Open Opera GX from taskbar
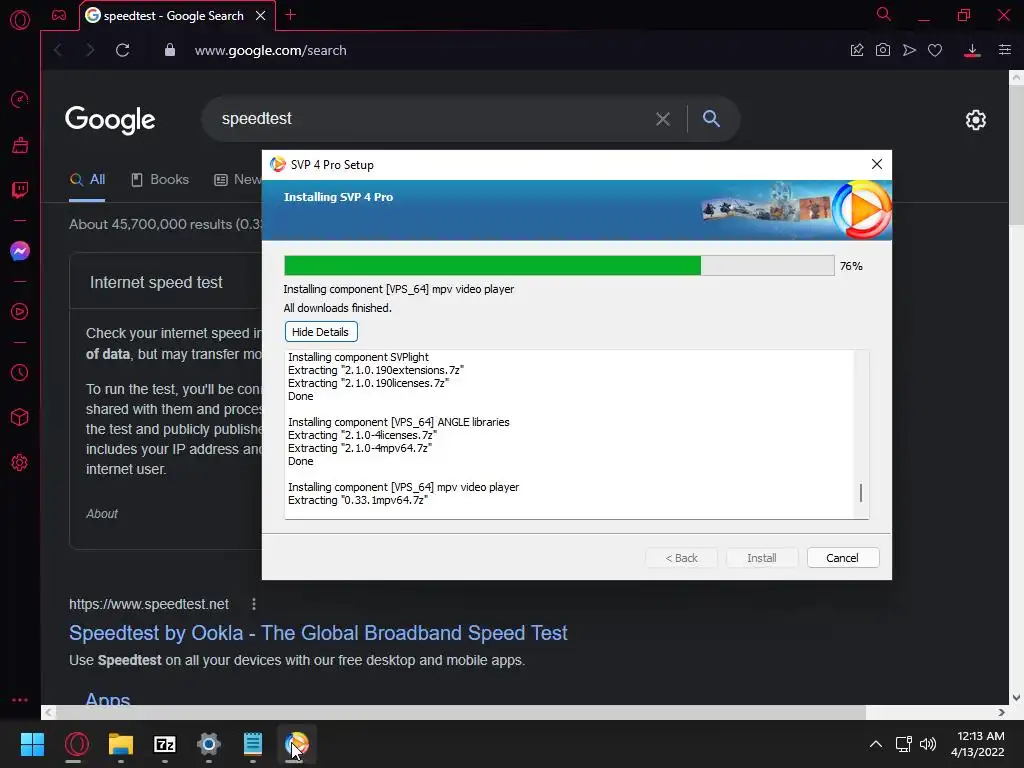 point(76,744)
